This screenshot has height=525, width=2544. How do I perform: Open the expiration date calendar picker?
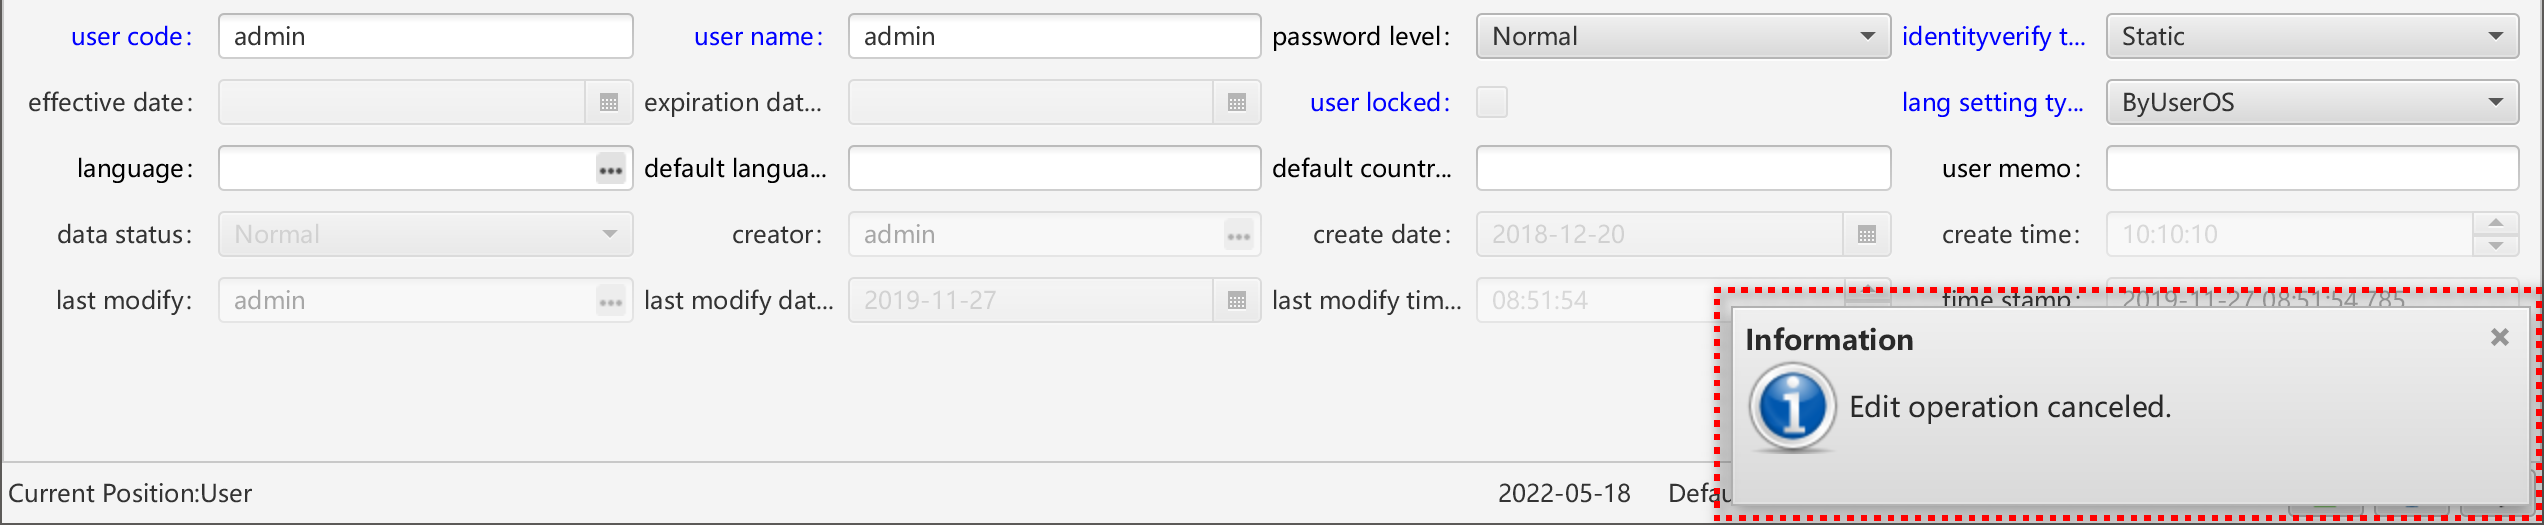[1237, 102]
